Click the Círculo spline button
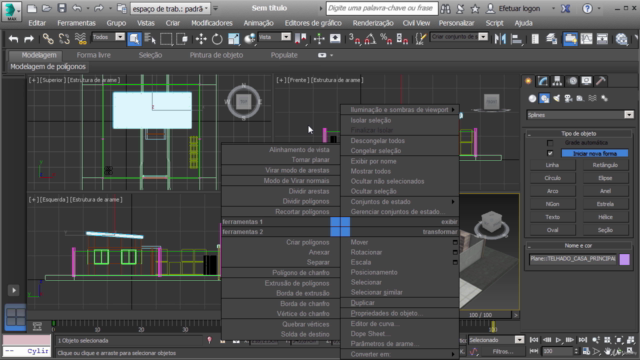Image resolution: width=640 pixels, height=360 pixels. pos(552,178)
